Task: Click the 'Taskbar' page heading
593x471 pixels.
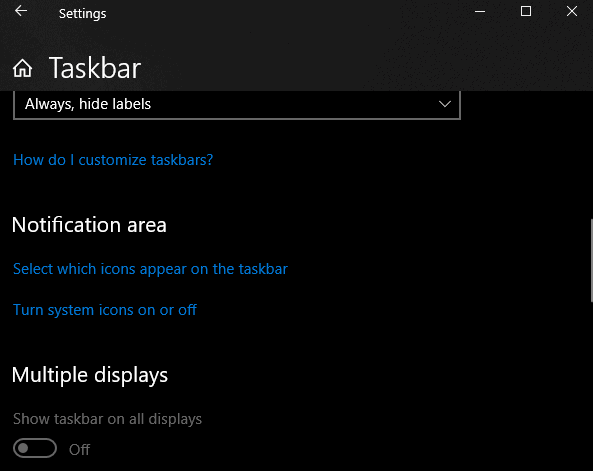Action: tap(95, 68)
